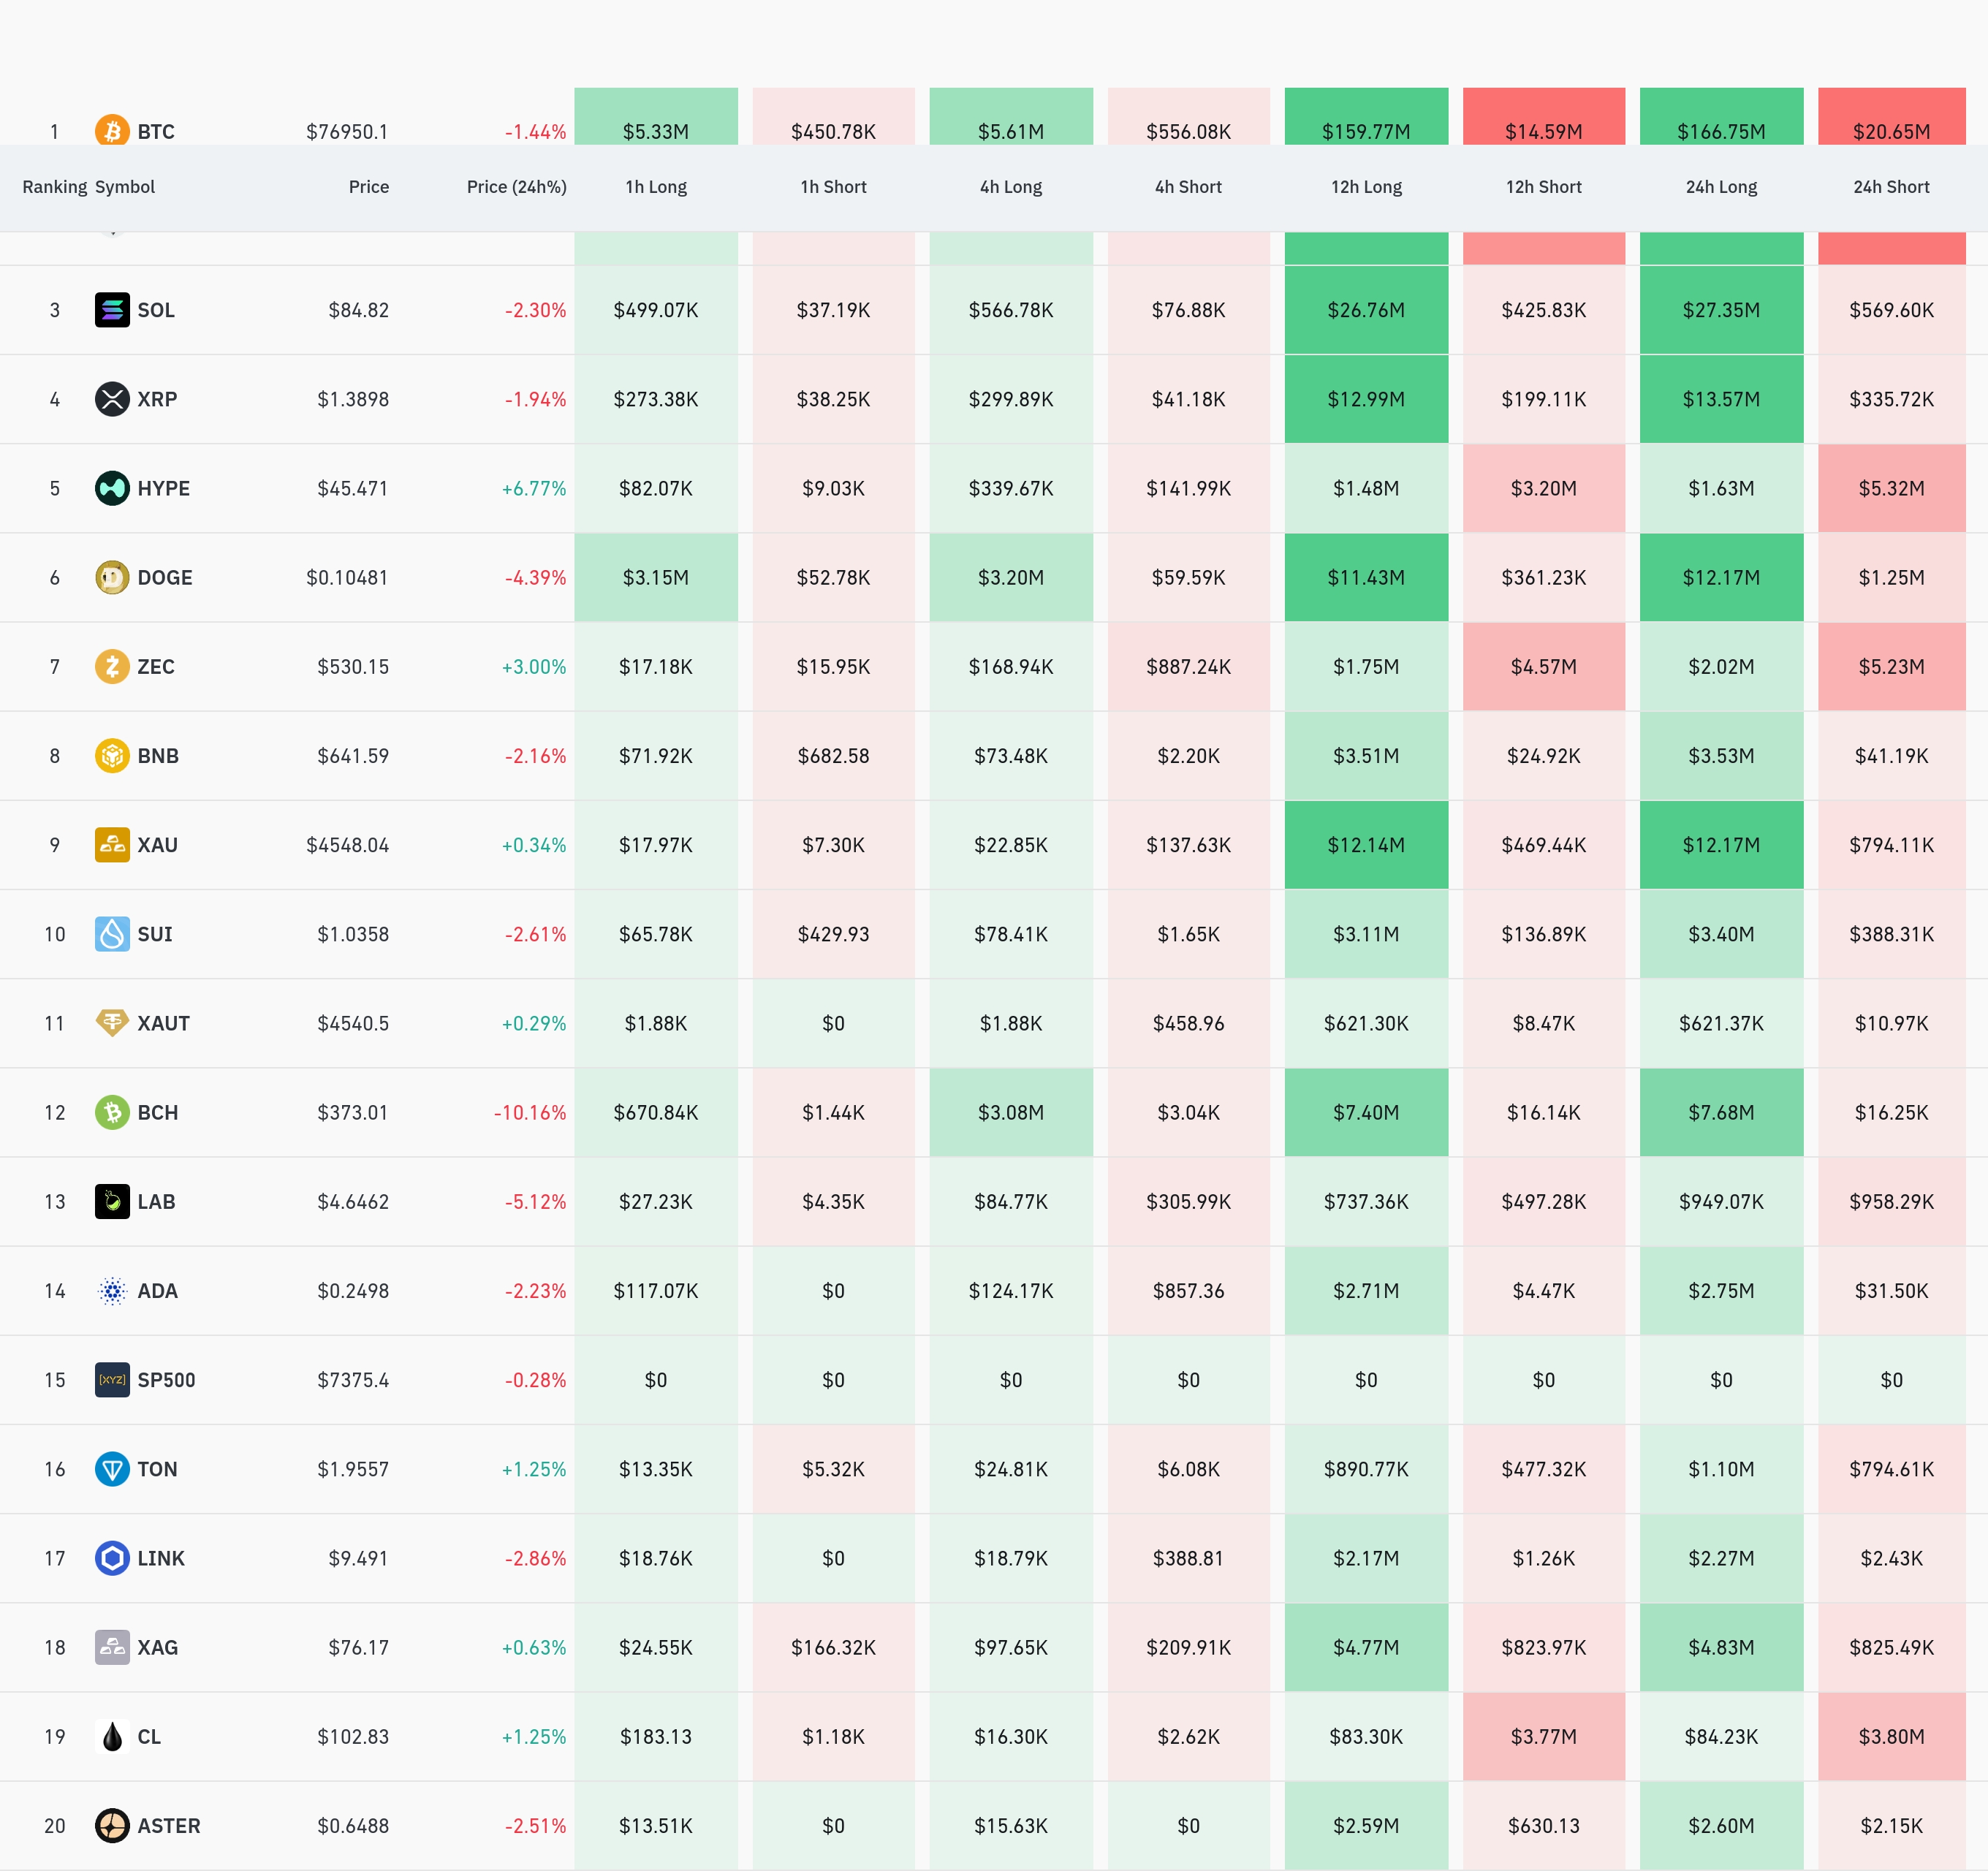
Task: Select BTC price $76950.1
Action: tap(347, 131)
